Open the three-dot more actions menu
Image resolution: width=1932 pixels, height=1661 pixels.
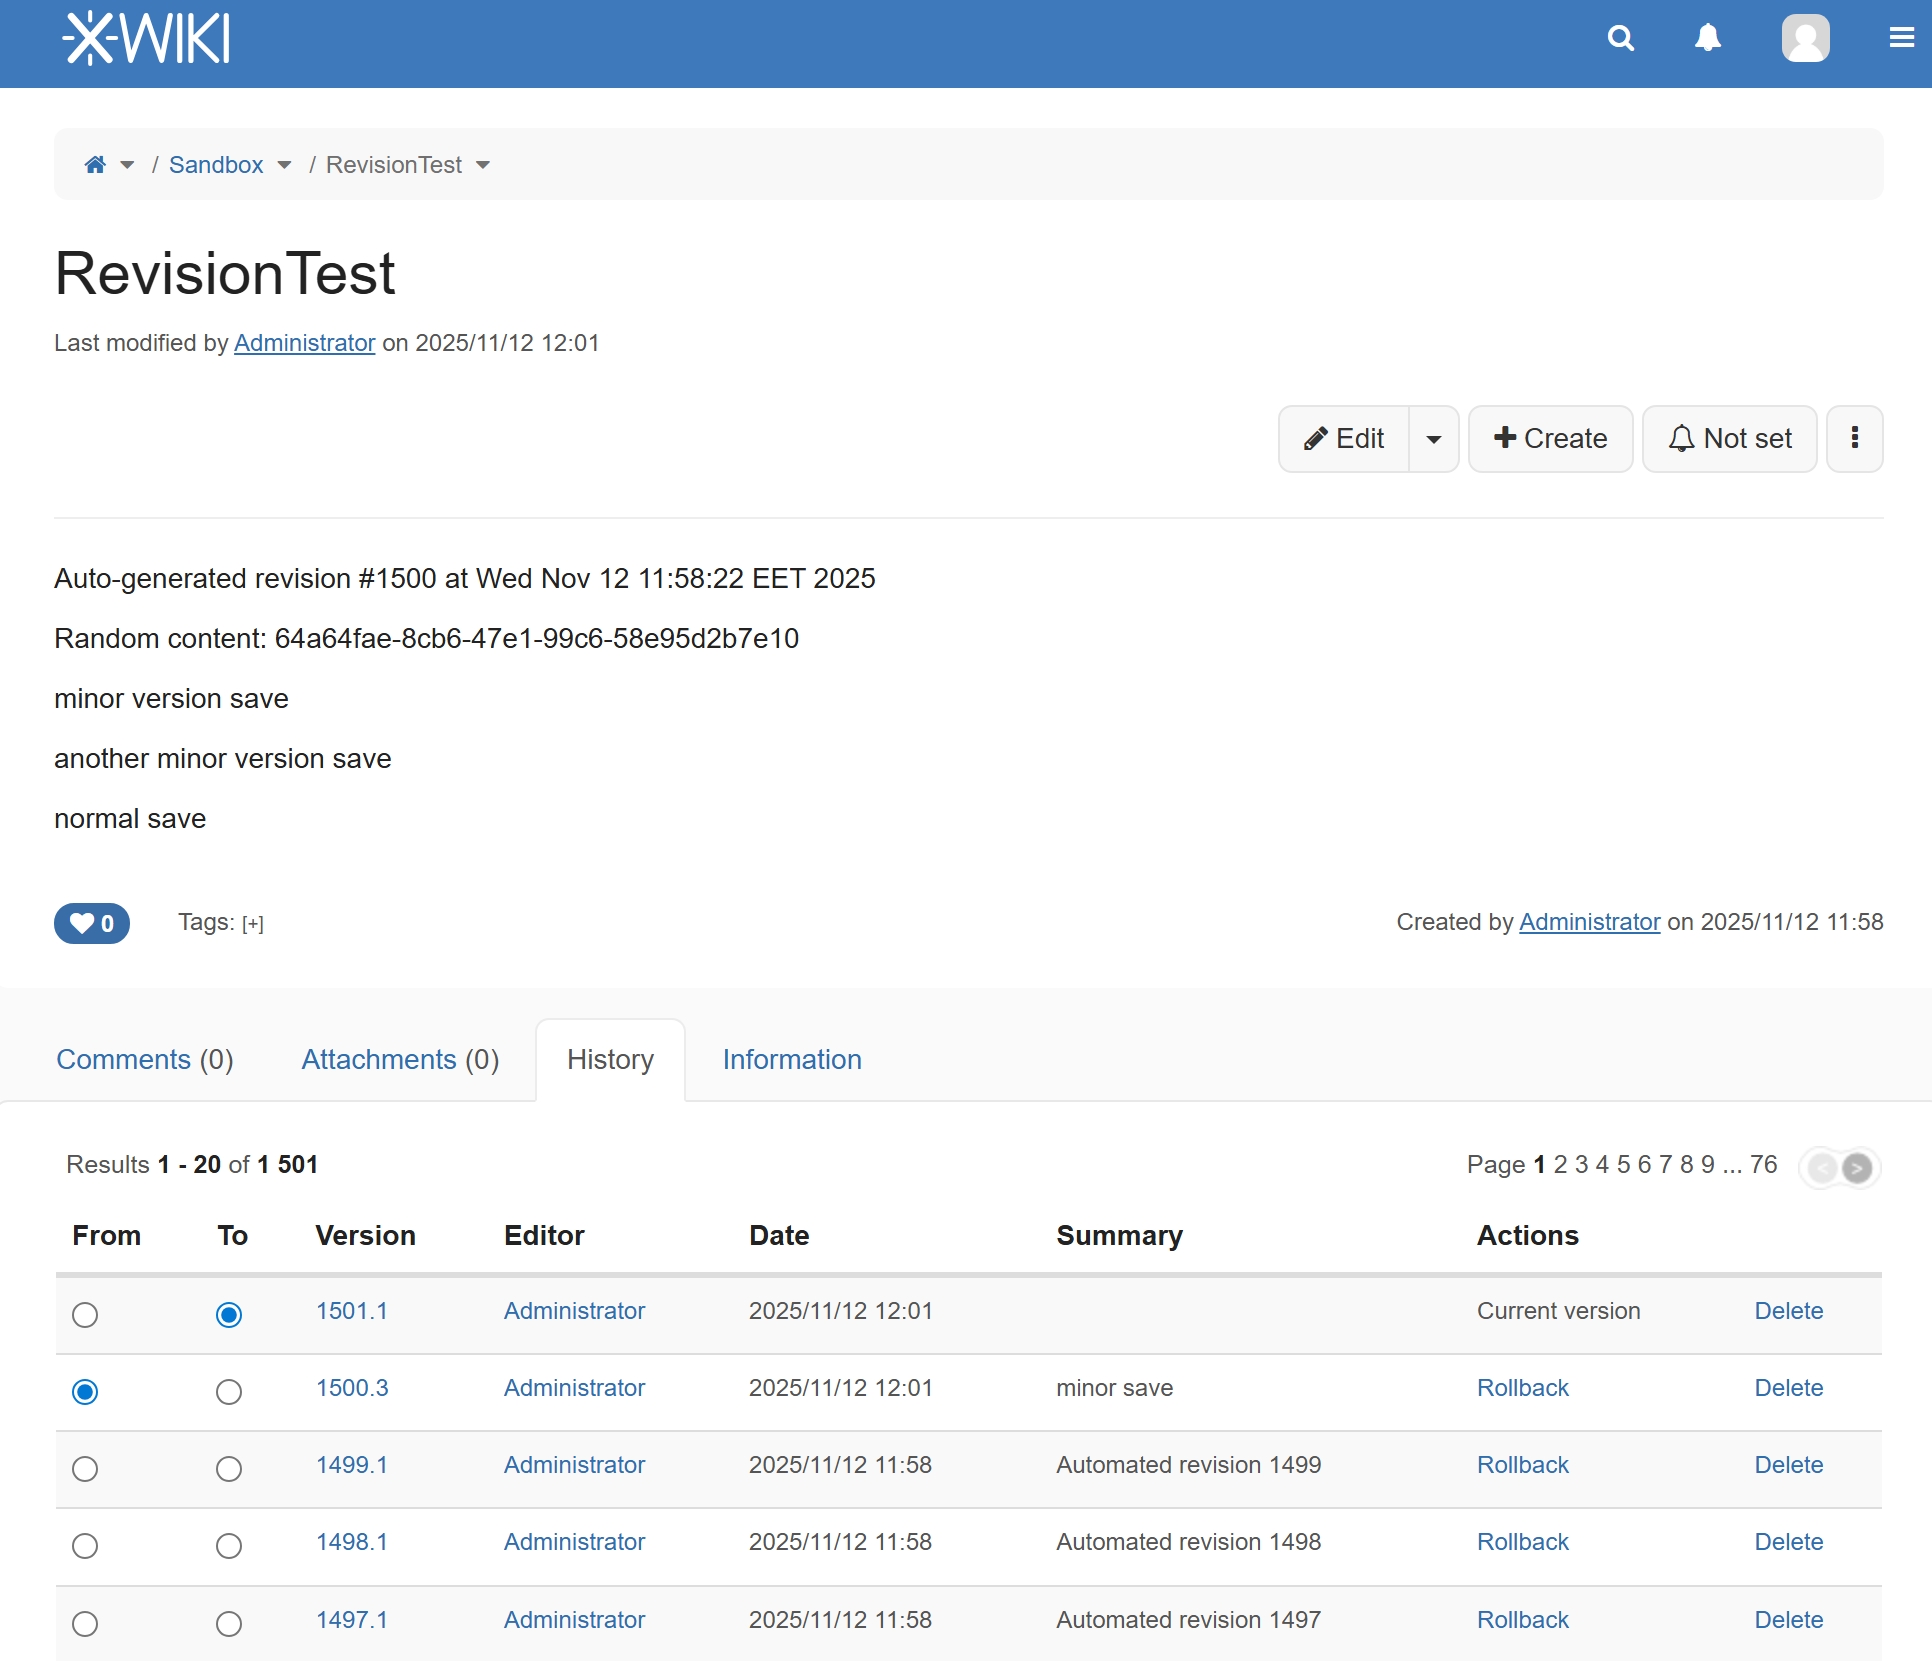point(1854,438)
